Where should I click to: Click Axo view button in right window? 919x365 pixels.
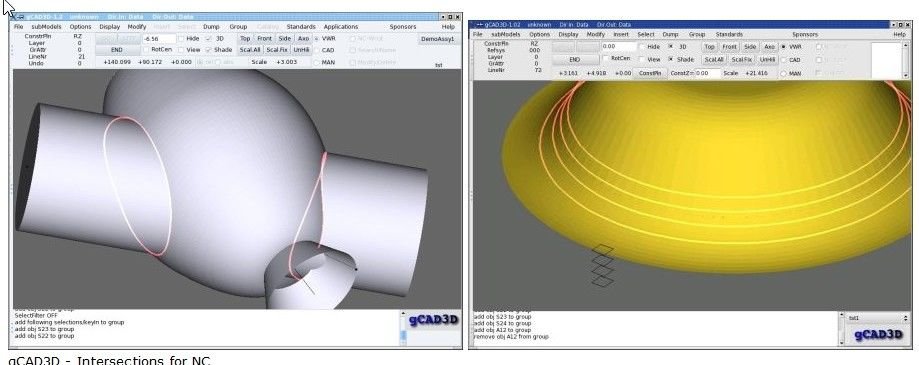point(769,47)
